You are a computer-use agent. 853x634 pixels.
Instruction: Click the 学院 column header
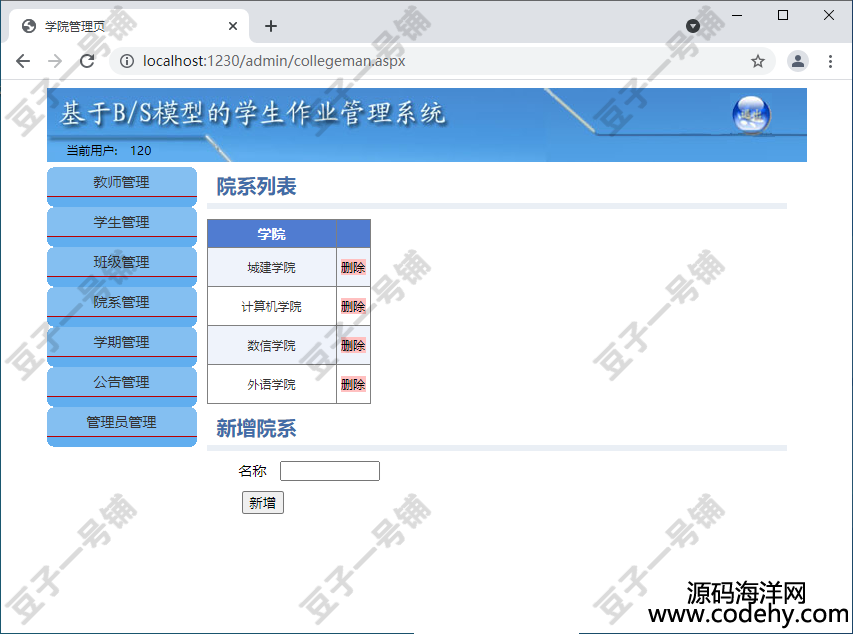(271, 234)
